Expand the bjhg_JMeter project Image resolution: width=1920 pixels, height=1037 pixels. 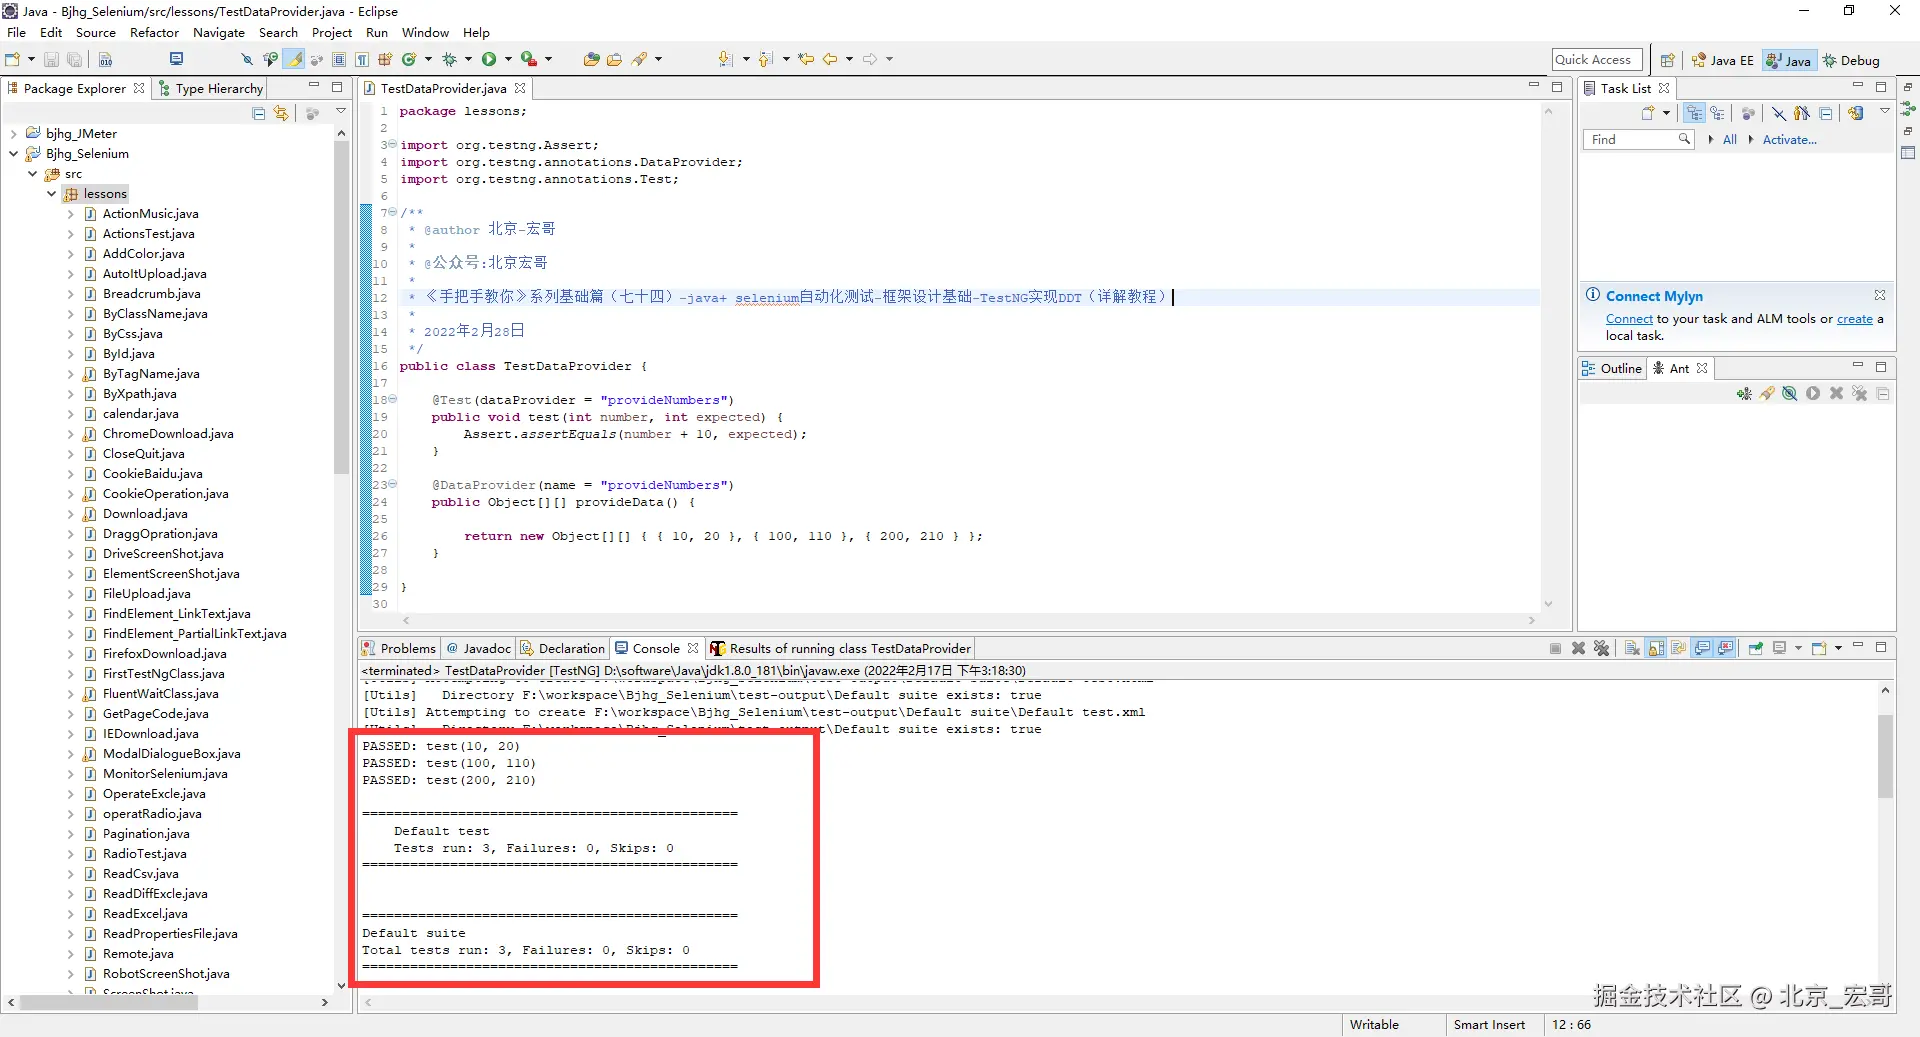(x=13, y=133)
